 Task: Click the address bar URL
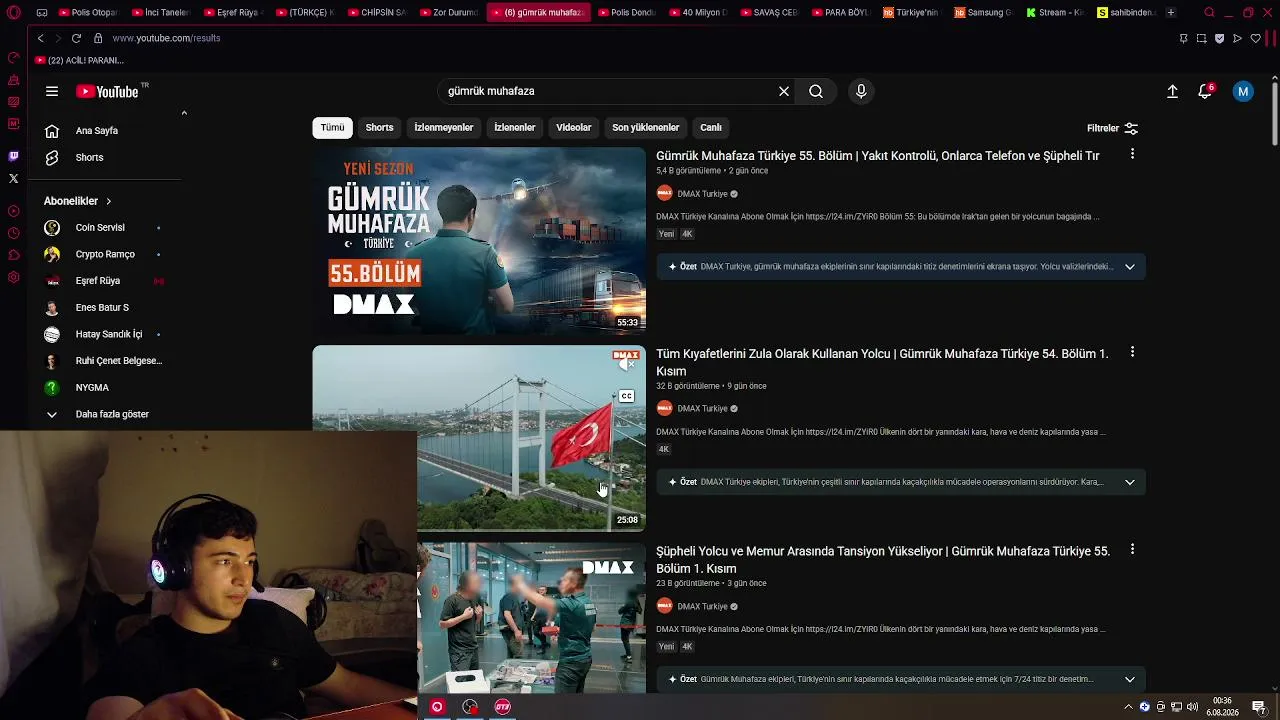click(166, 38)
